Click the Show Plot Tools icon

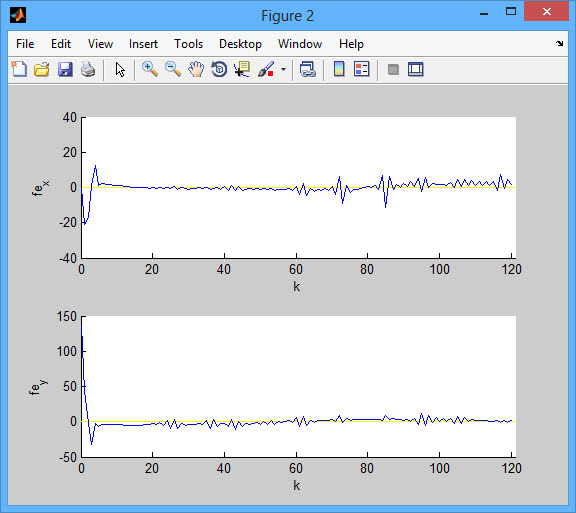pos(416,69)
